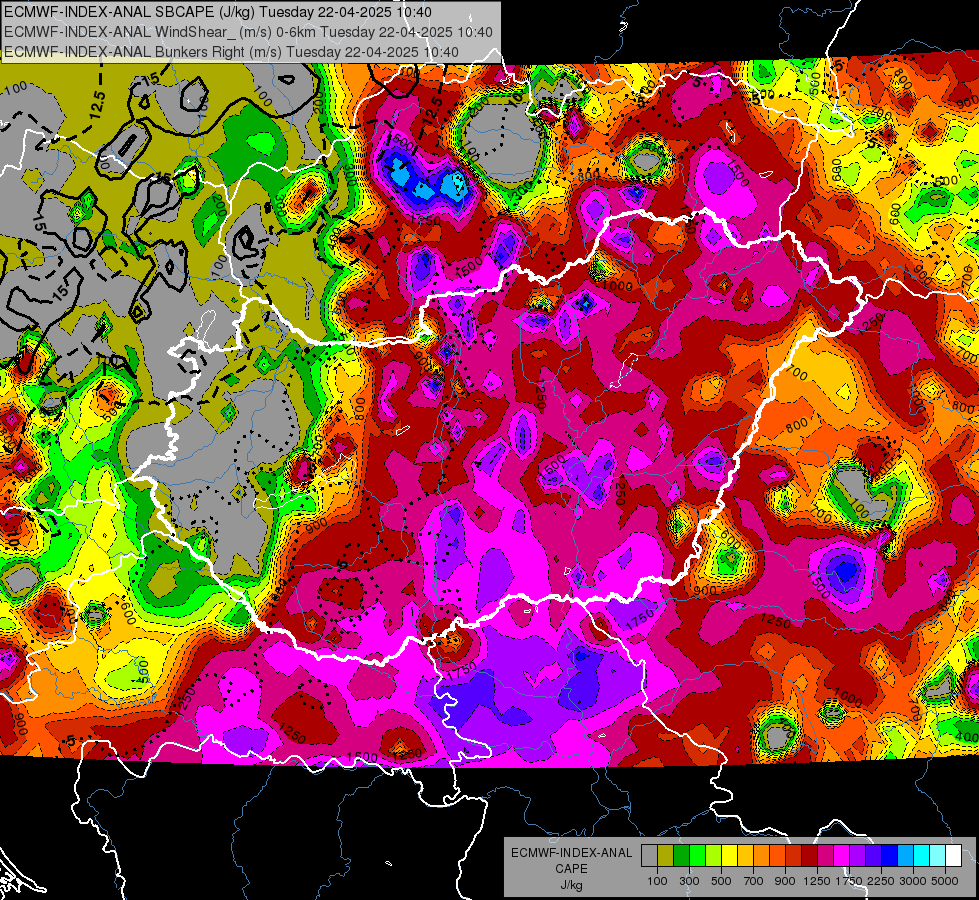Select the pure blue swatch in the legend
The width and height of the screenshot is (979, 900).
pyautogui.click(x=890, y=856)
